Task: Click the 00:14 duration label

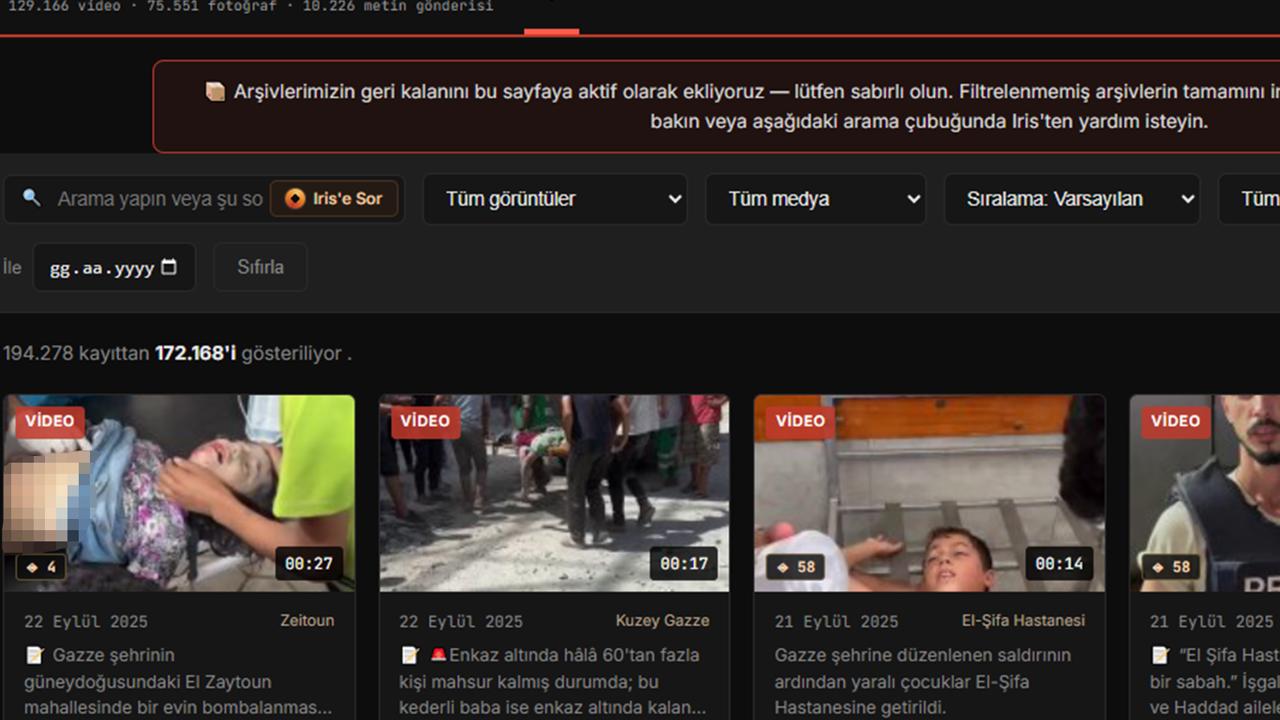Action: pyautogui.click(x=1059, y=563)
